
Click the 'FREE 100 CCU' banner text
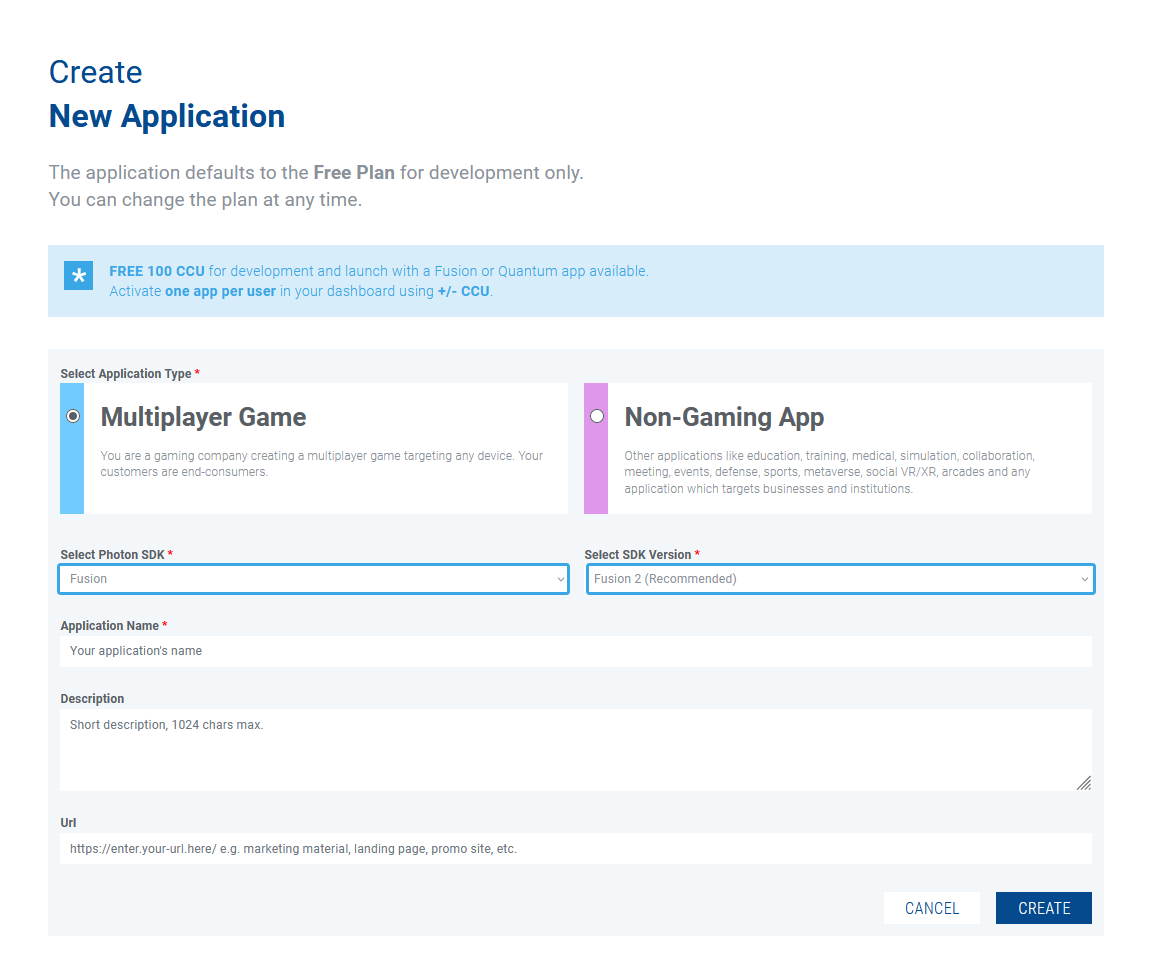pos(157,272)
